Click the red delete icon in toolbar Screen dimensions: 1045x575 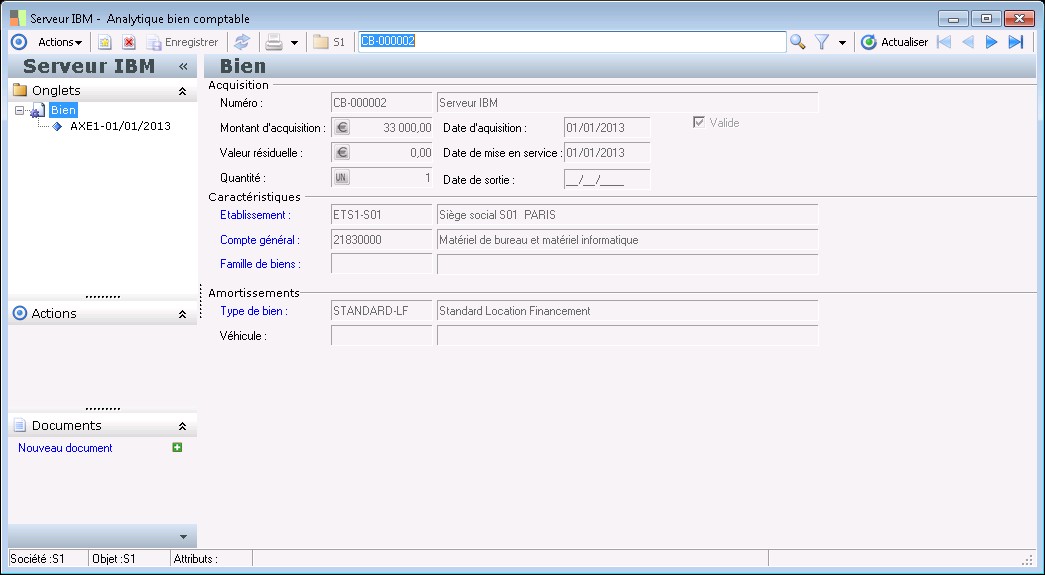(x=128, y=42)
